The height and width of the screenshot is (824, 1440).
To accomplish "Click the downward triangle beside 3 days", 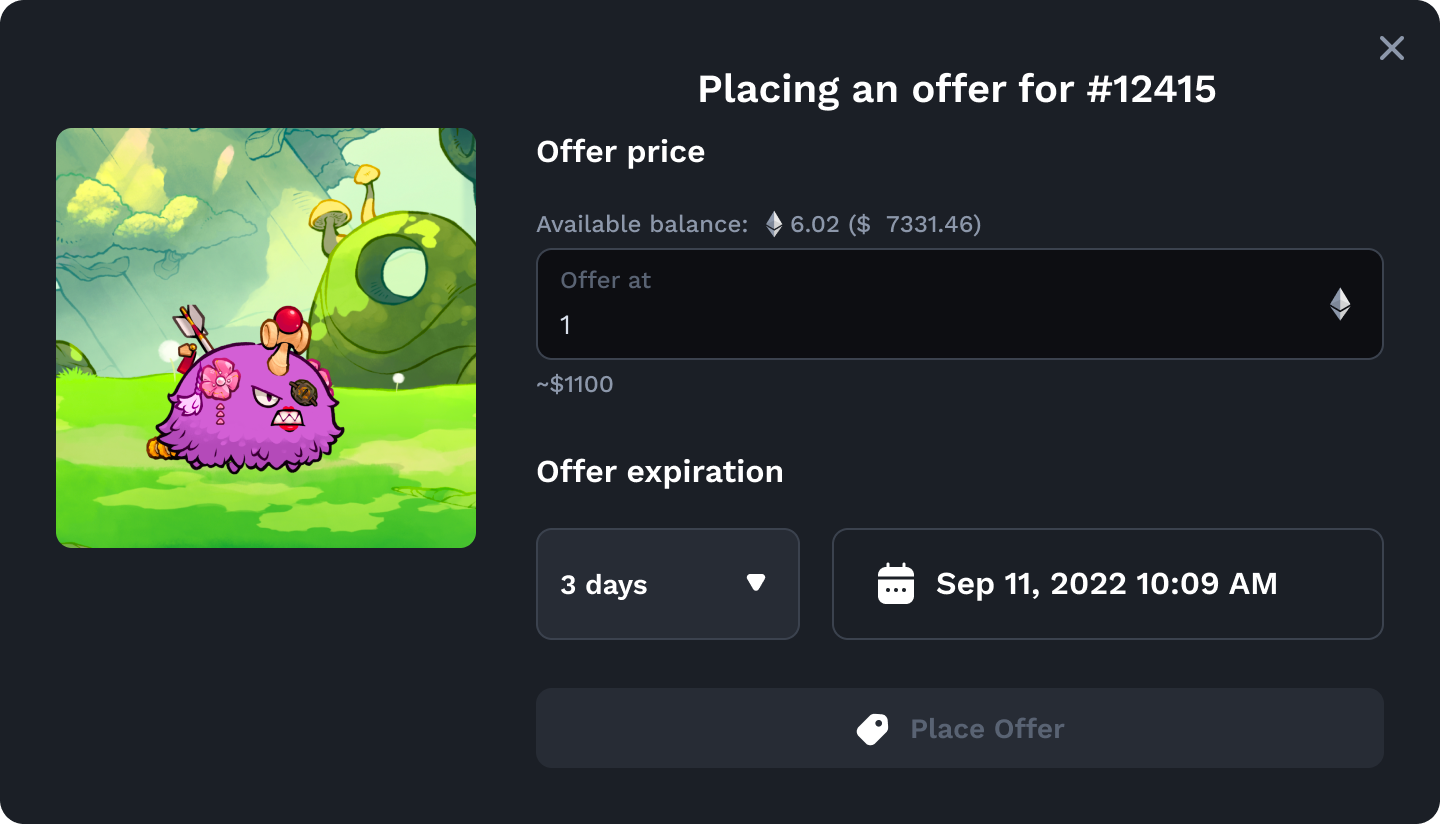I will pyautogui.click(x=757, y=584).
